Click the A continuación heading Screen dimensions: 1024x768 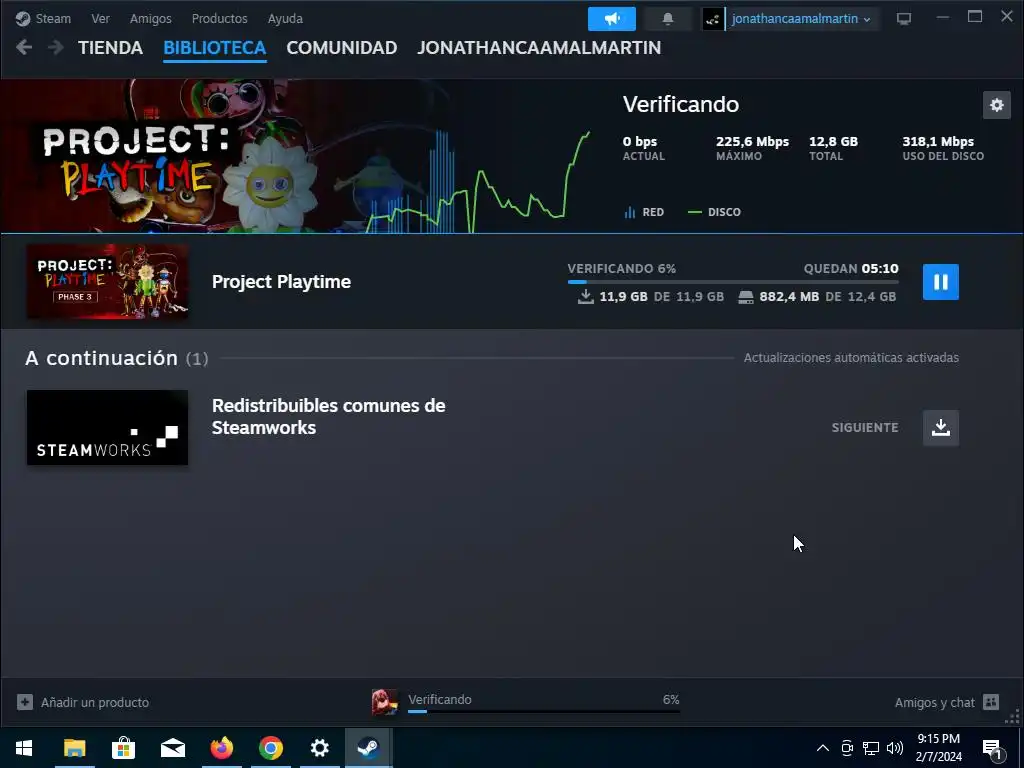(101, 358)
